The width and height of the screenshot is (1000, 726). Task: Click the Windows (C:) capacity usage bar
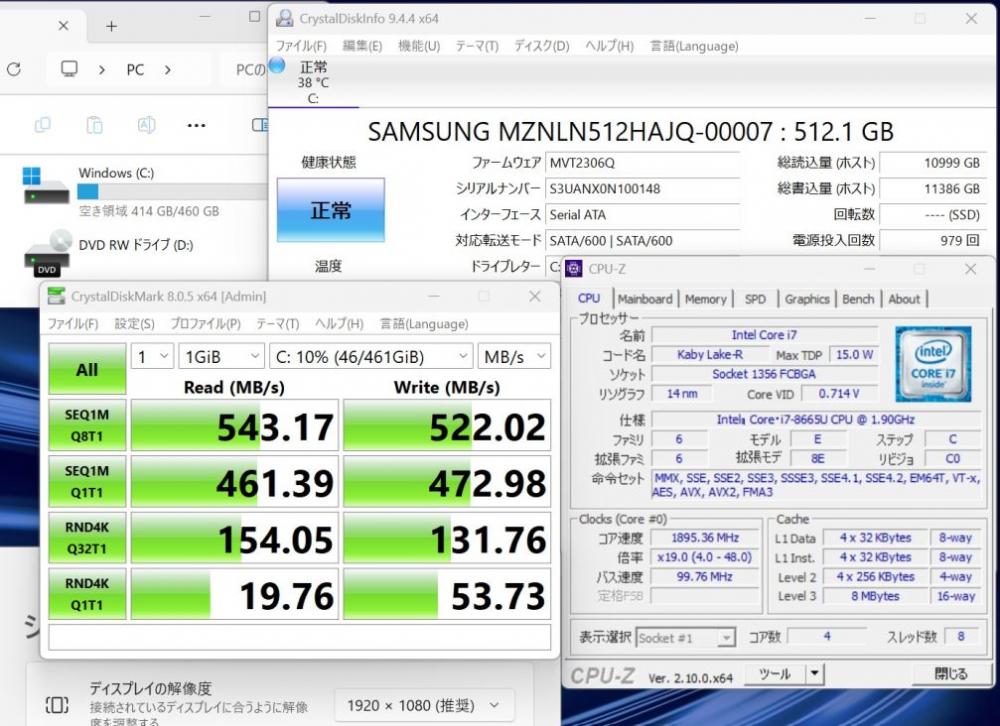(x=172, y=191)
